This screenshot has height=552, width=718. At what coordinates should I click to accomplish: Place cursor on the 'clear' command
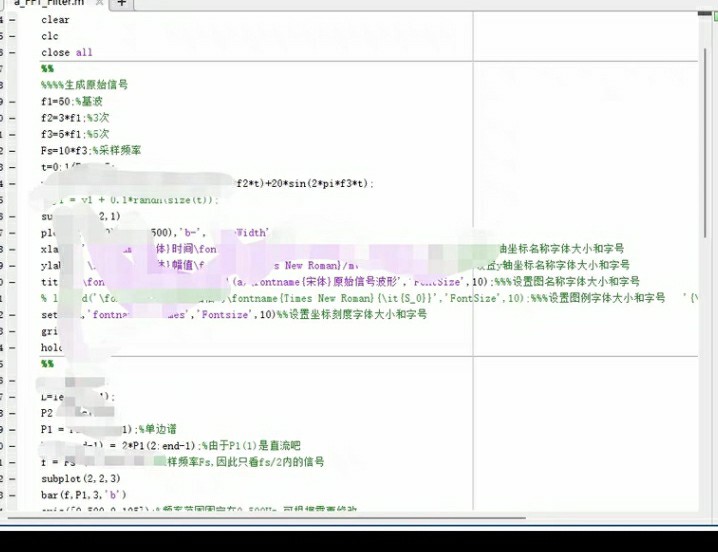click(55, 20)
